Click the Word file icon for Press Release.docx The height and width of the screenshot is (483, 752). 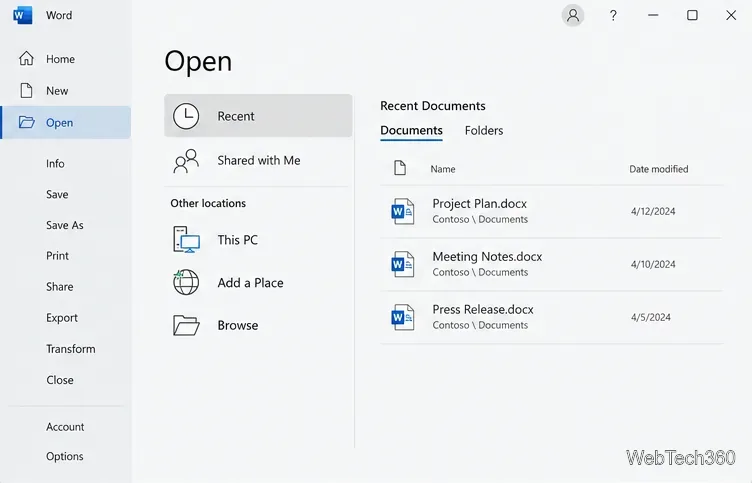pyautogui.click(x=403, y=317)
